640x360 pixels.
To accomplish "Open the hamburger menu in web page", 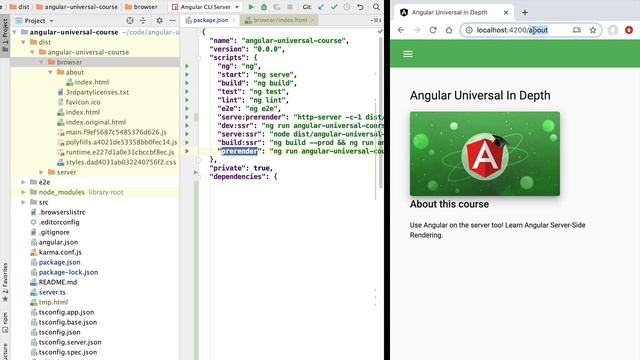I will click(x=408, y=54).
